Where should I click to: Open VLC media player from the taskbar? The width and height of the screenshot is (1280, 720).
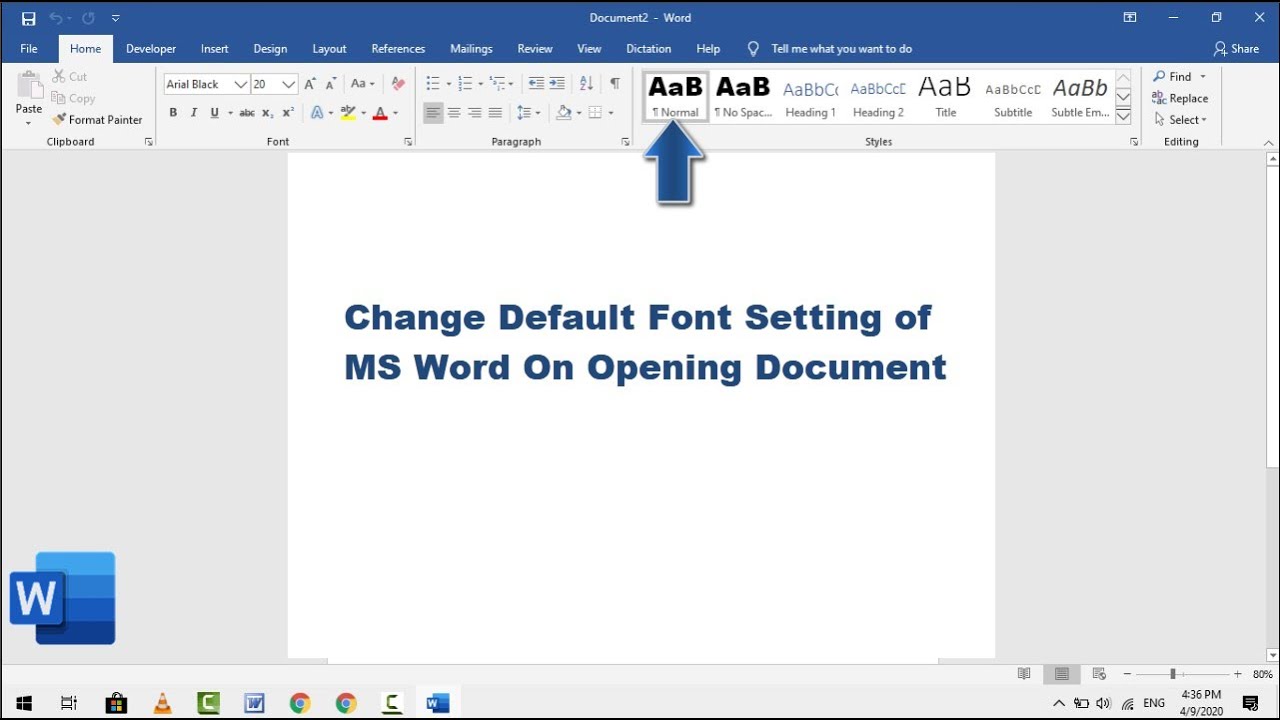[x=162, y=703]
